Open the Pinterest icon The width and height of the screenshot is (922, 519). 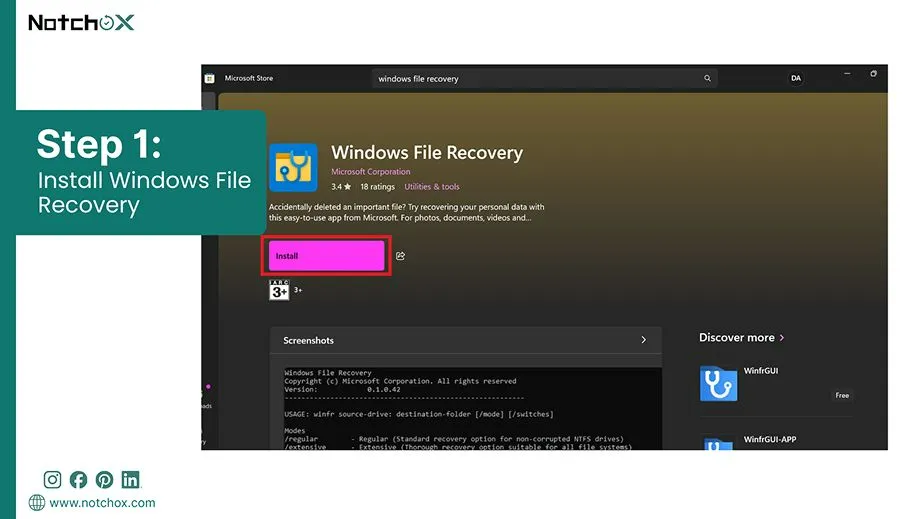(x=104, y=480)
